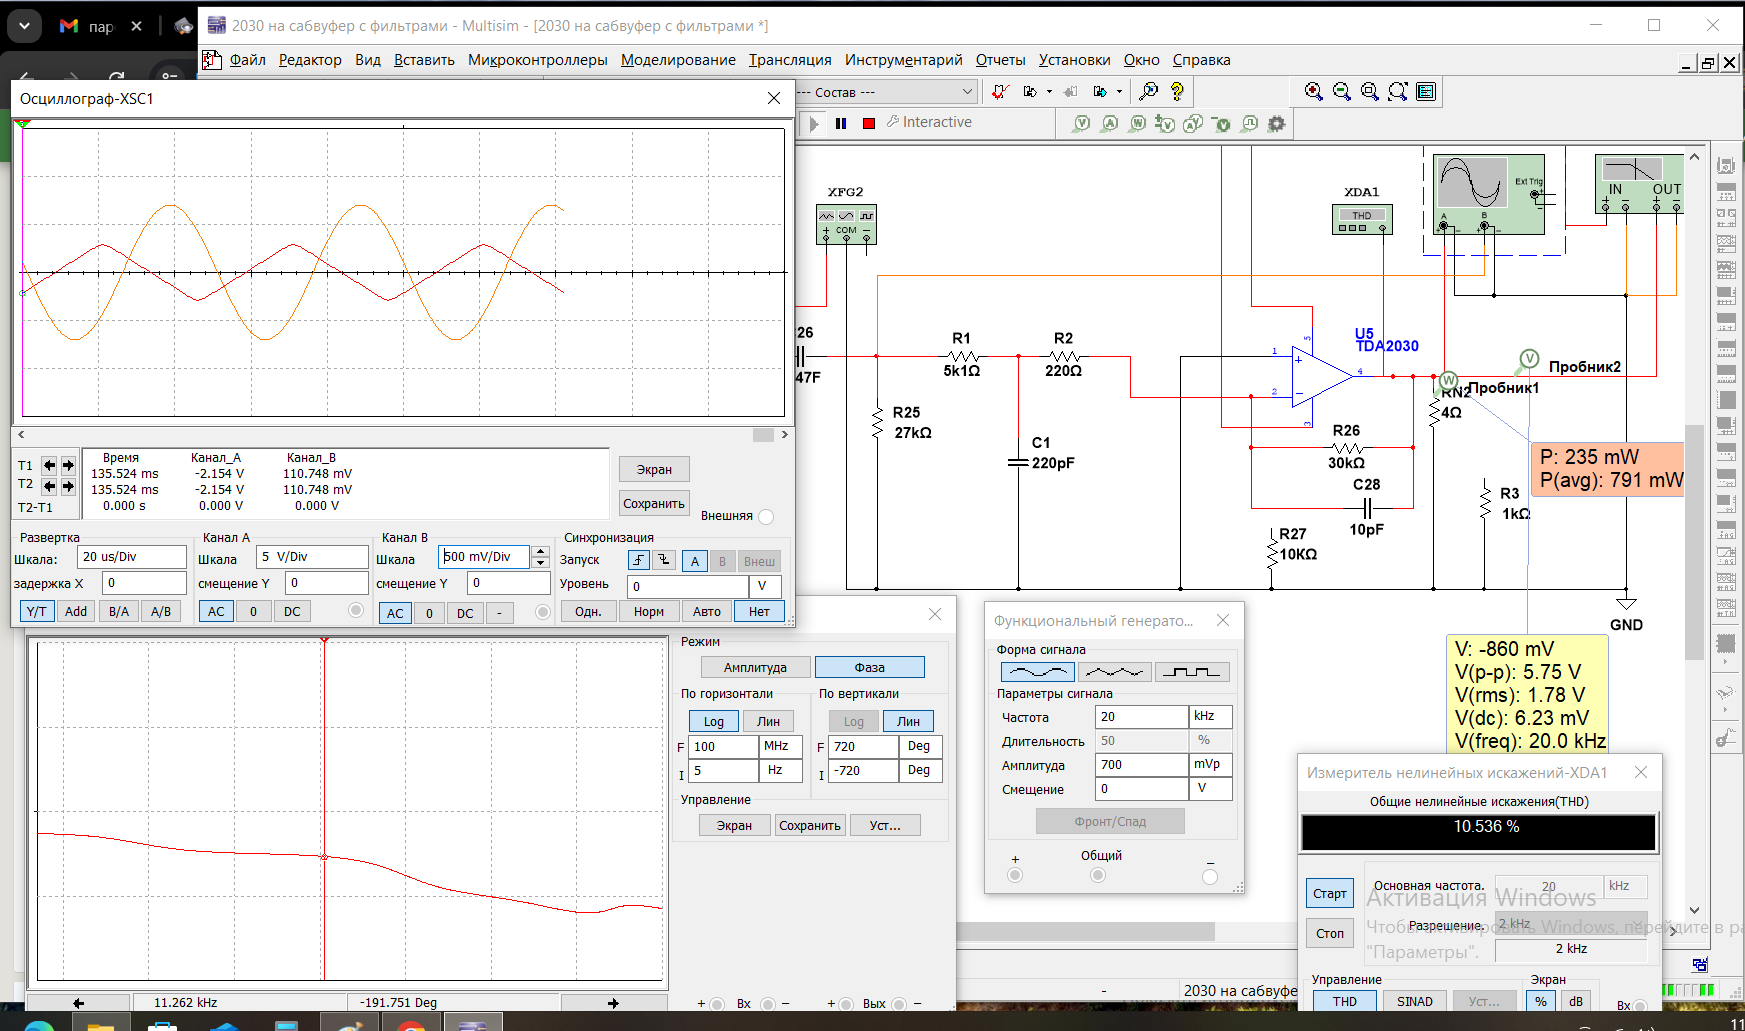Screen dimensions: 1745x1031
Task: Click the zoom in magnifier icon
Action: click(x=1314, y=92)
